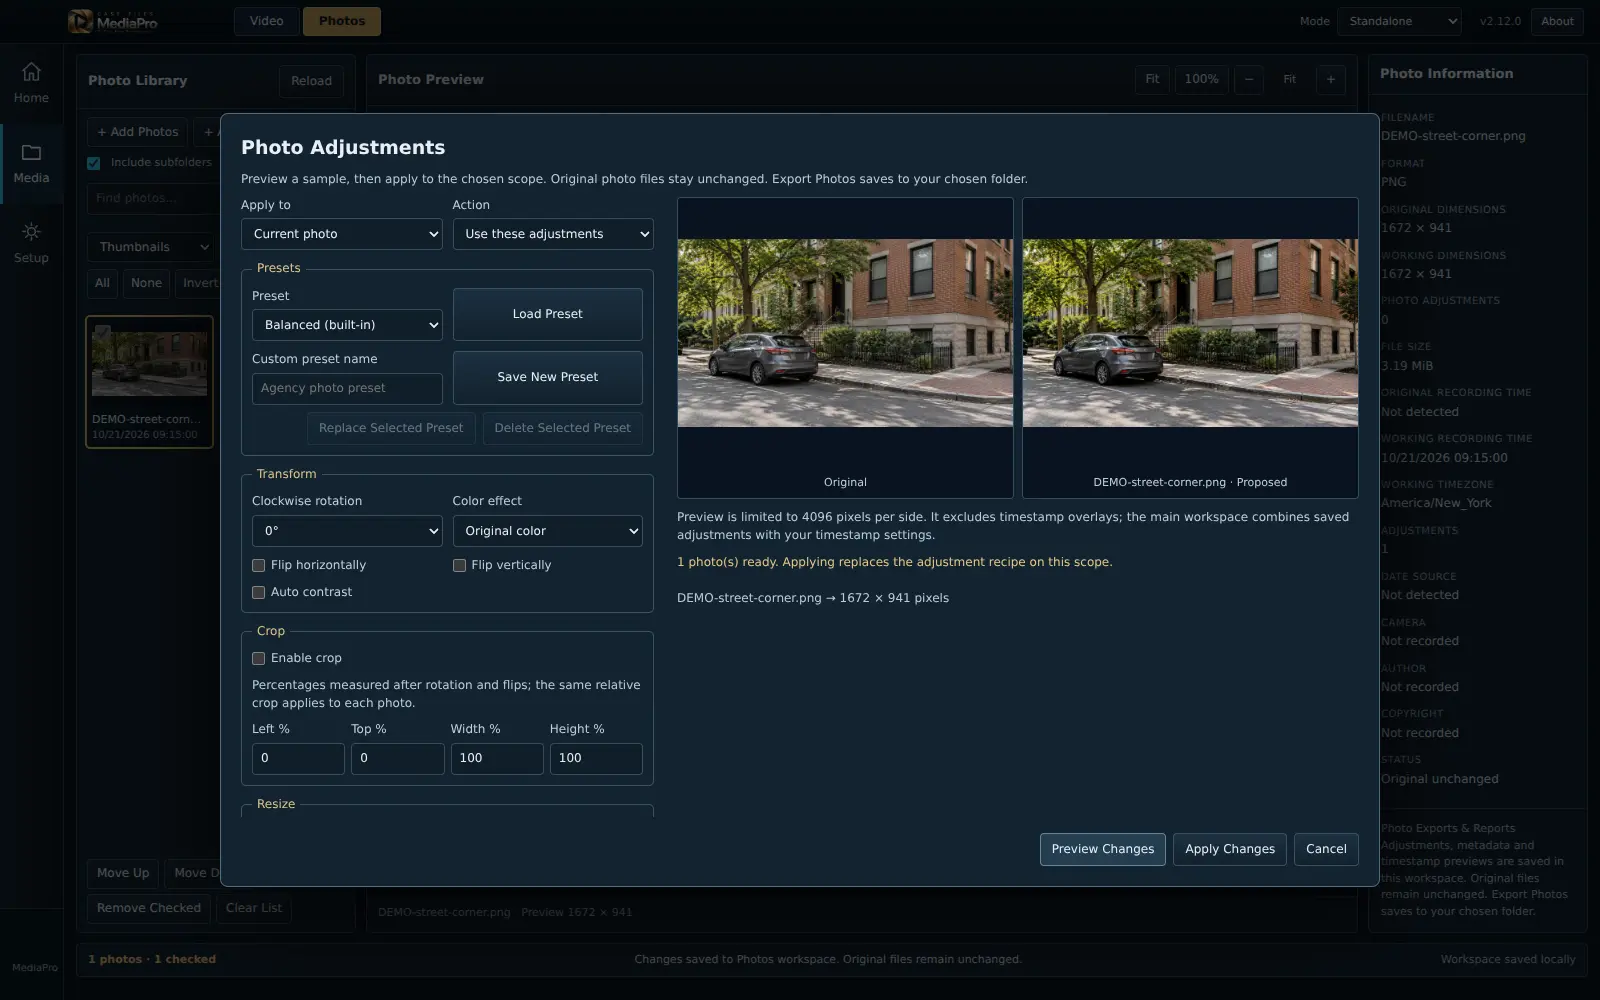The image size is (1600, 1000).
Task: Enable Flip horizontally checkbox
Action: tap(258, 565)
